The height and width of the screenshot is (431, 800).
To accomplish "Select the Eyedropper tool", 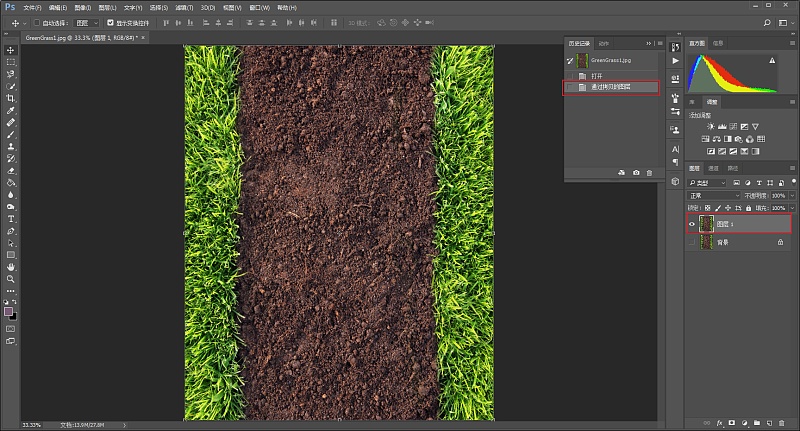I will 11,110.
